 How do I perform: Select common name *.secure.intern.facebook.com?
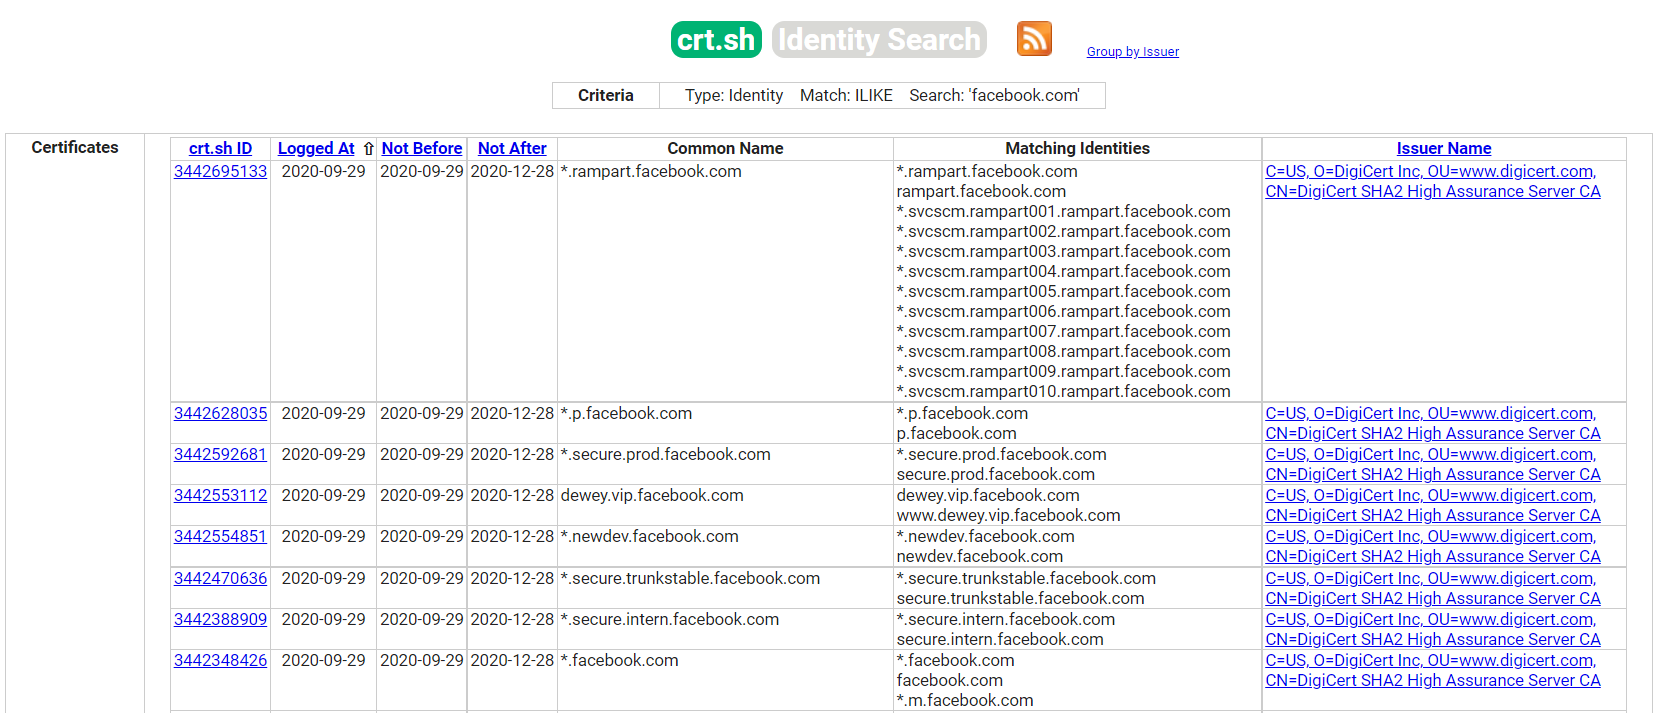coord(670,619)
